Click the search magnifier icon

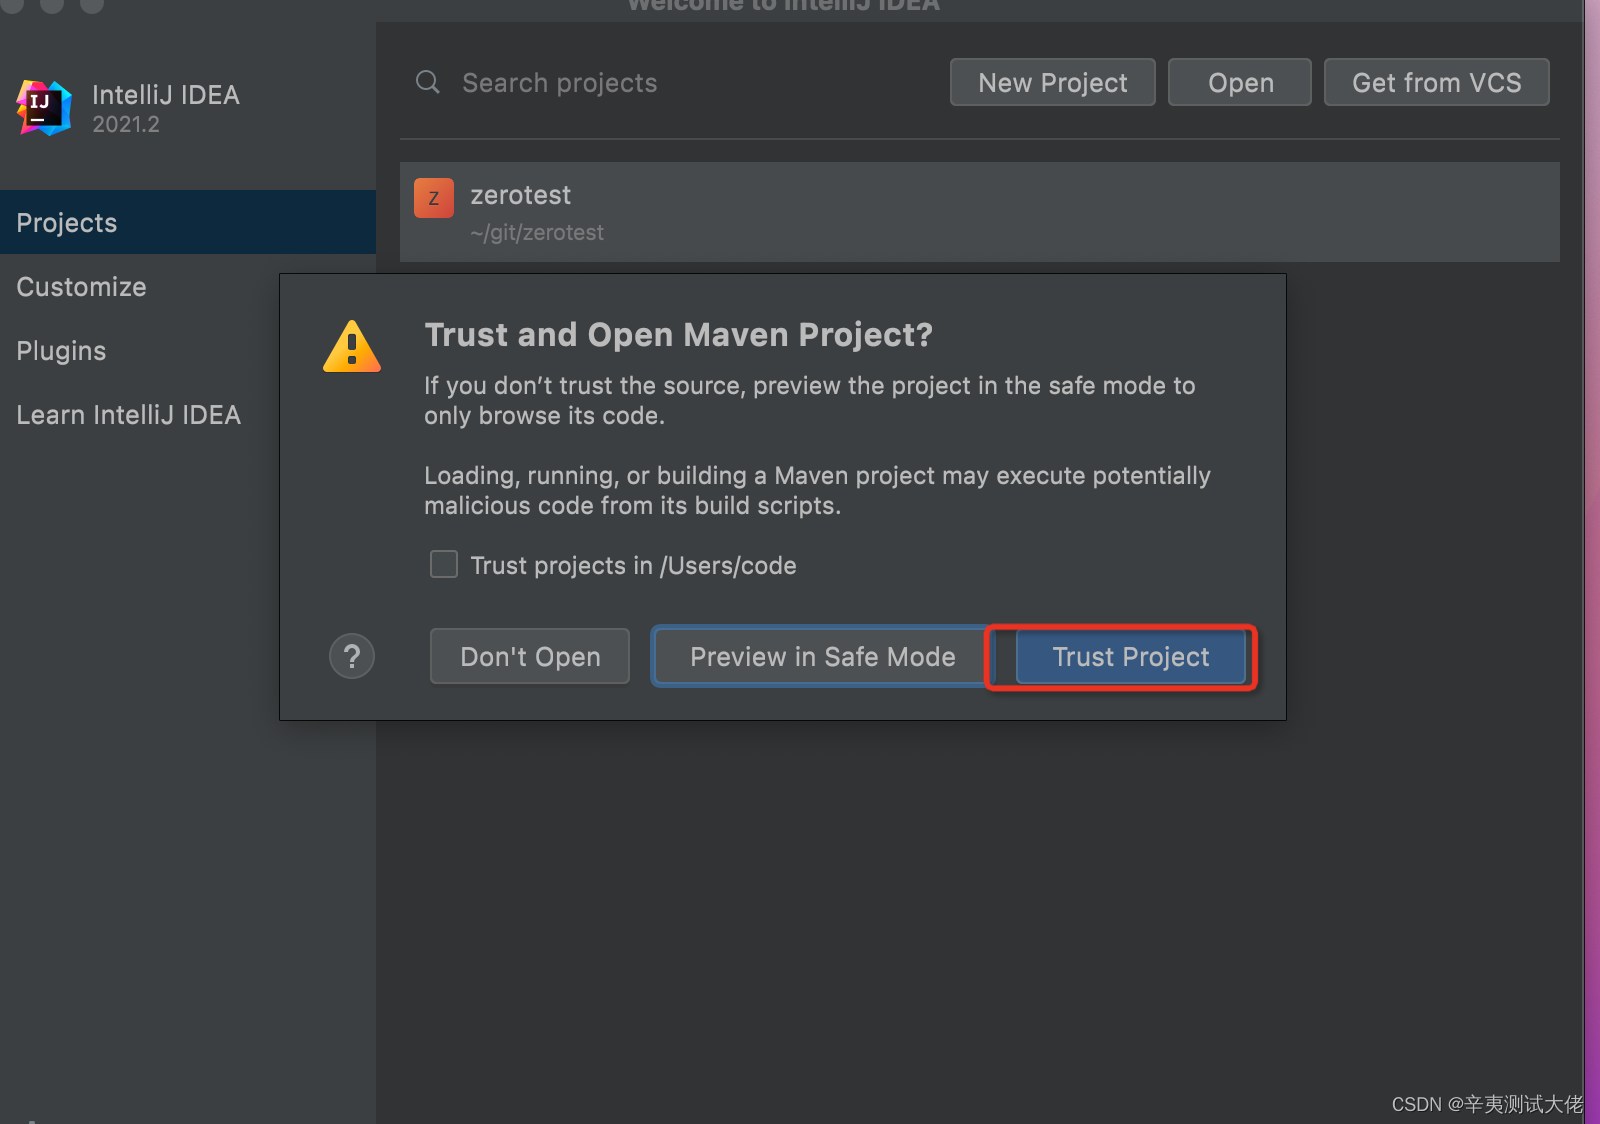pyautogui.click(x=428, y=82)
